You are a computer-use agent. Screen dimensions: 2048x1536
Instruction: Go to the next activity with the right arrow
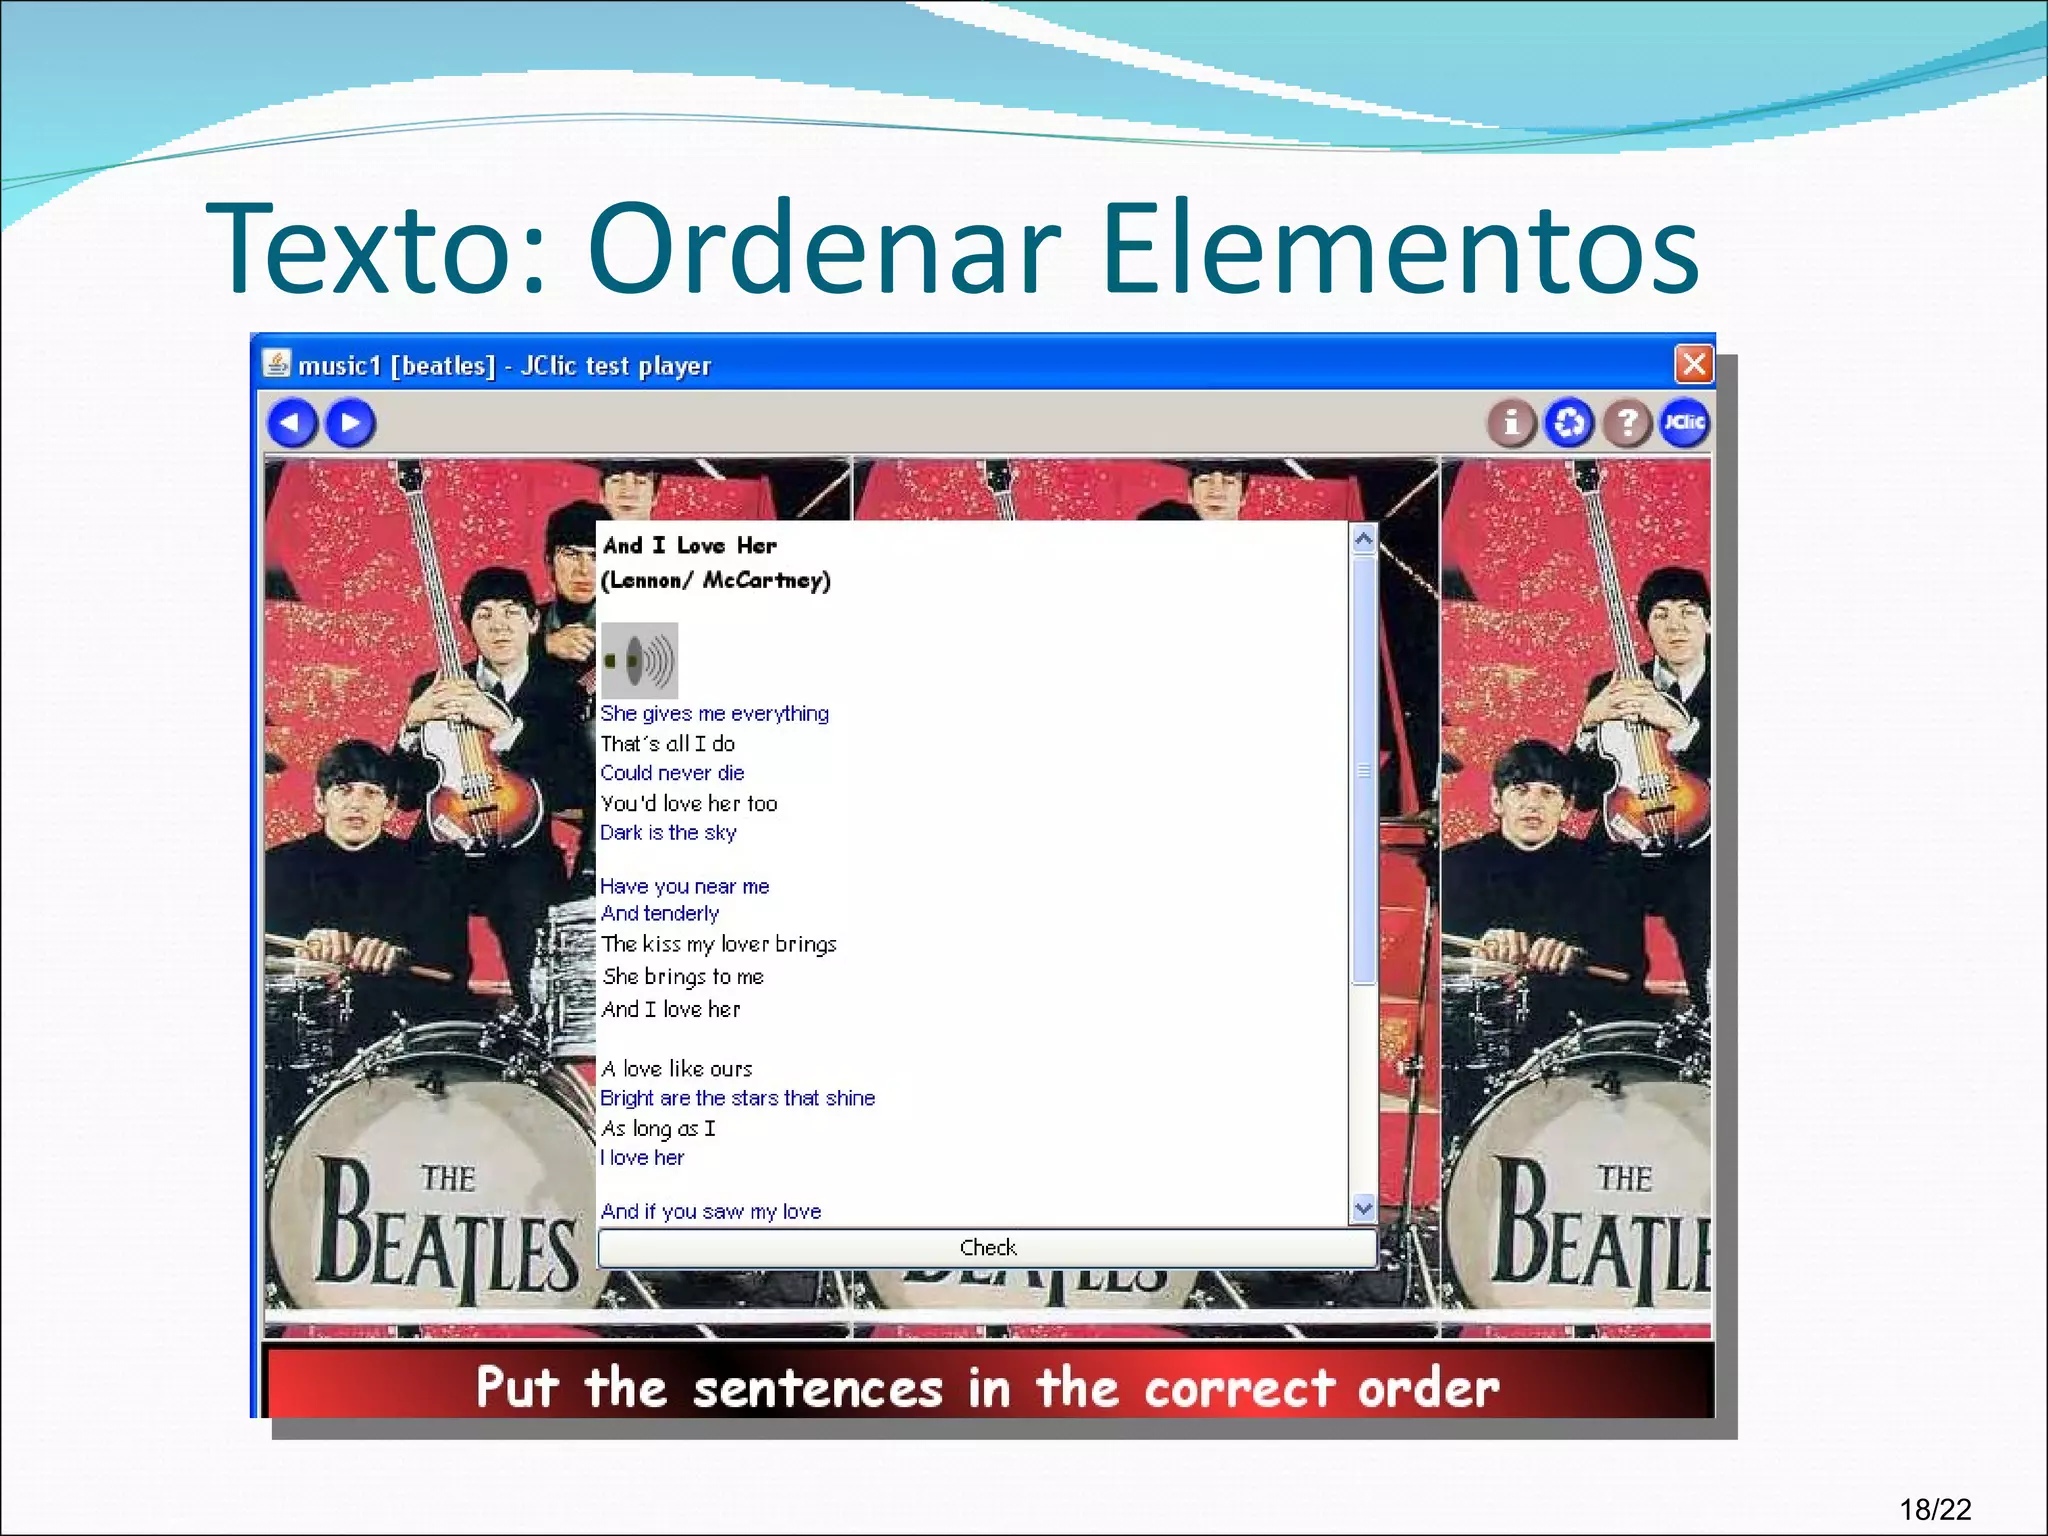350,423
